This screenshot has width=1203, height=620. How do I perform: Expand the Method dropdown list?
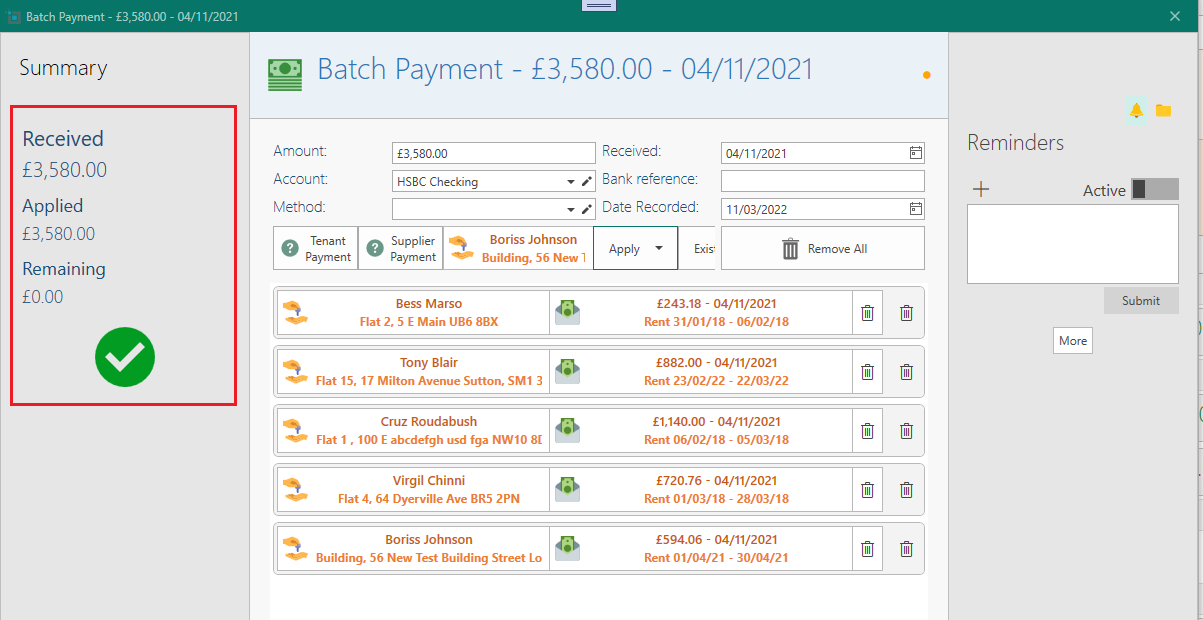click(571, 209)
